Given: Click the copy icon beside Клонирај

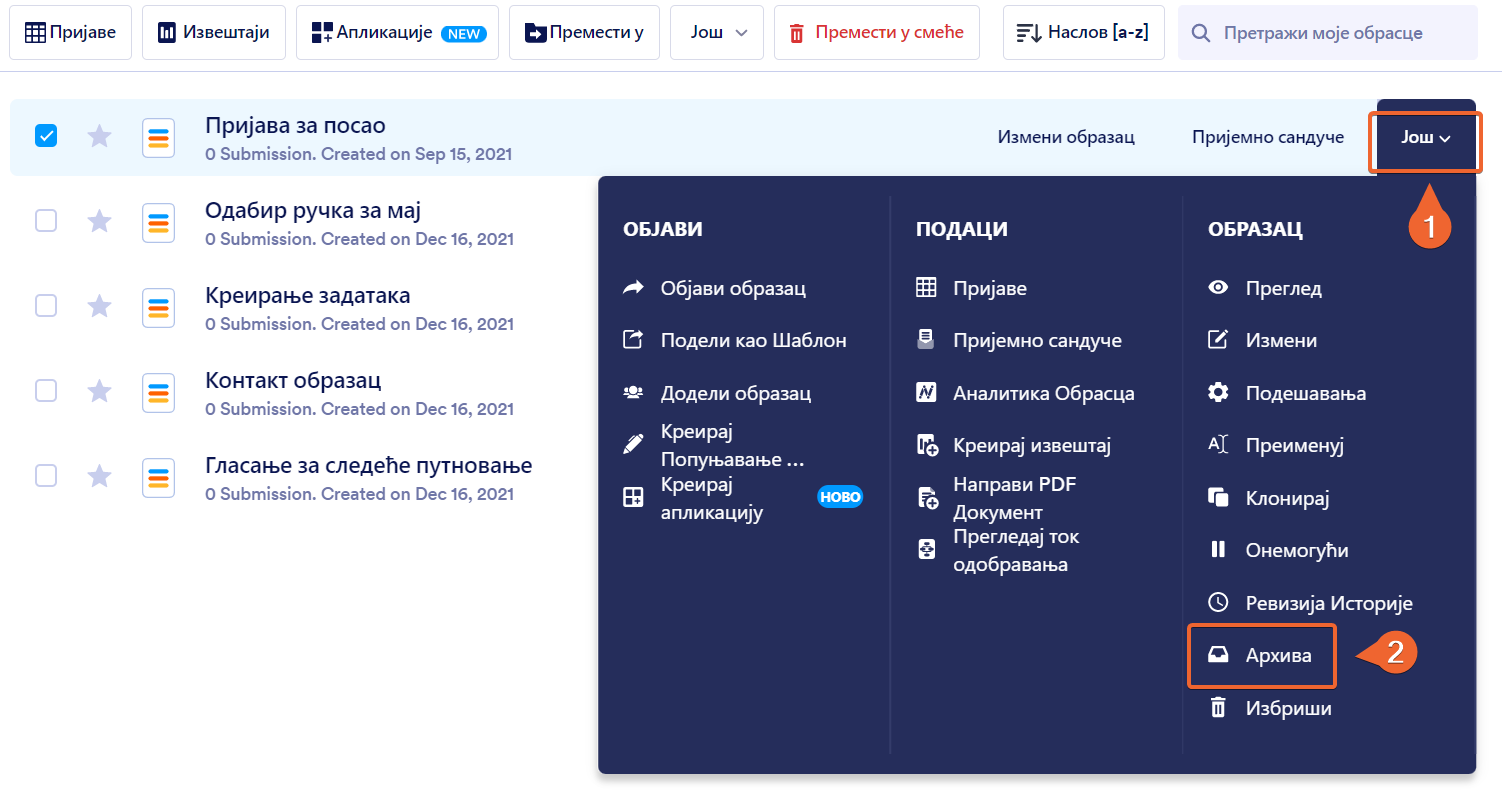Looking at the screenshot, I should point(1218,497).
